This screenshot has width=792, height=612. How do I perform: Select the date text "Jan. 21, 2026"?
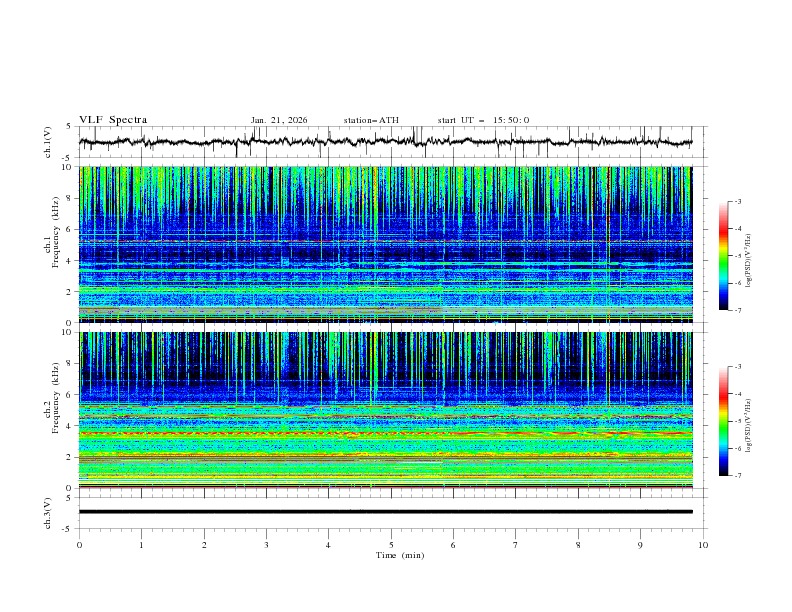tap(279, 120)
